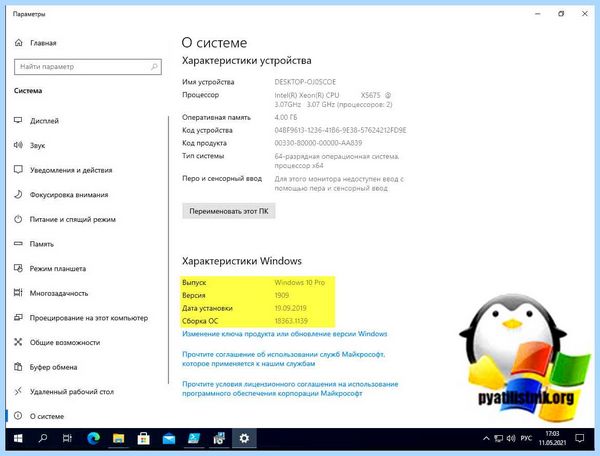Viewport: 600px width, 456px height.
Task: Open Изменение ключа продукта link
Action: pyautogui.click(x=285, y=334)
